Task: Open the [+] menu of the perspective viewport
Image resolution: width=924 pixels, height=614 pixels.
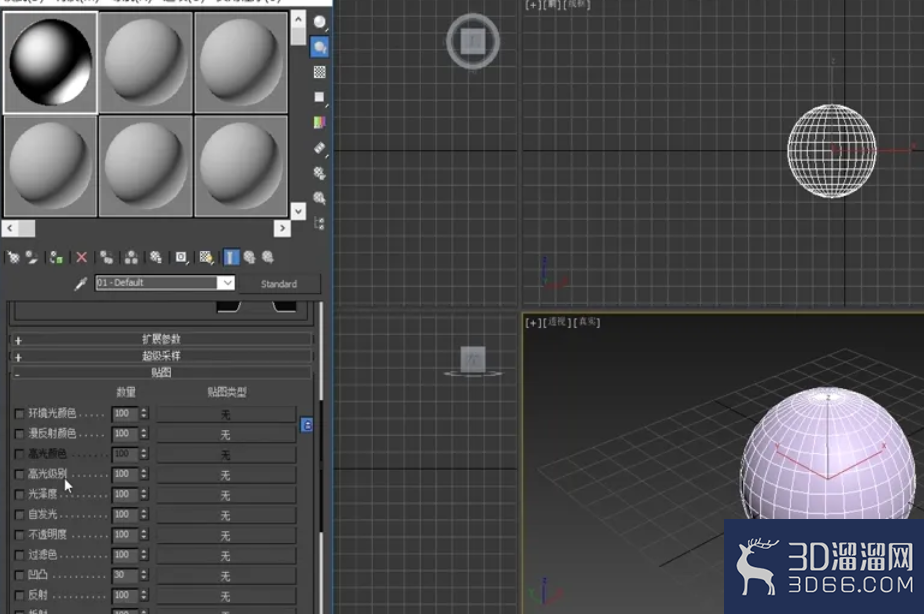Action: [533, 322]
